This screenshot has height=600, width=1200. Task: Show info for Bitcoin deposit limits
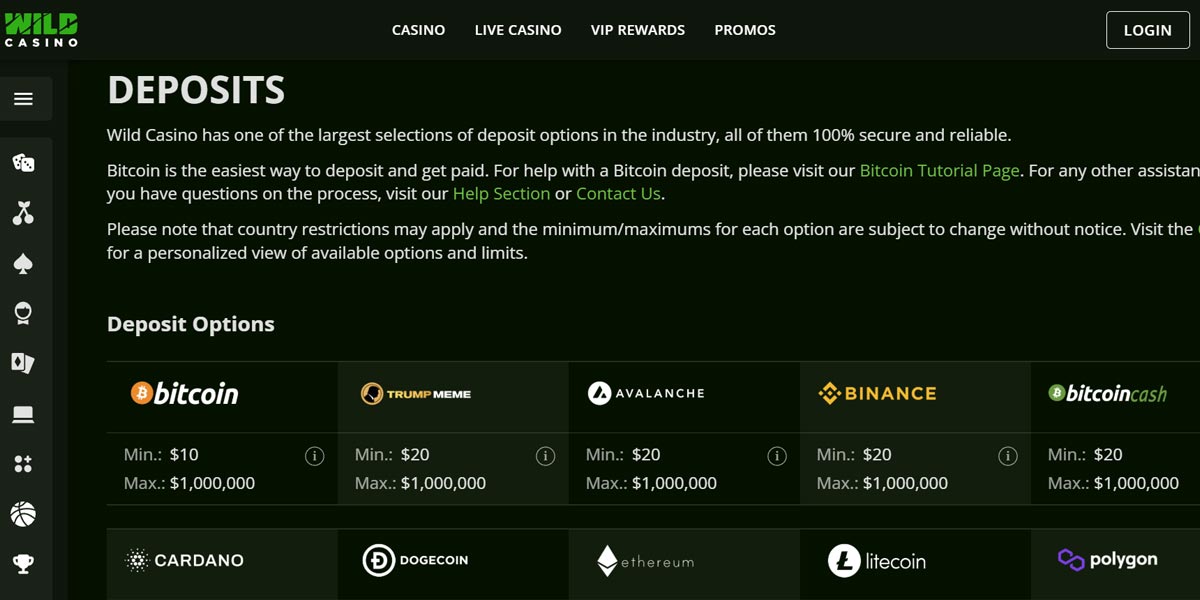314,456
